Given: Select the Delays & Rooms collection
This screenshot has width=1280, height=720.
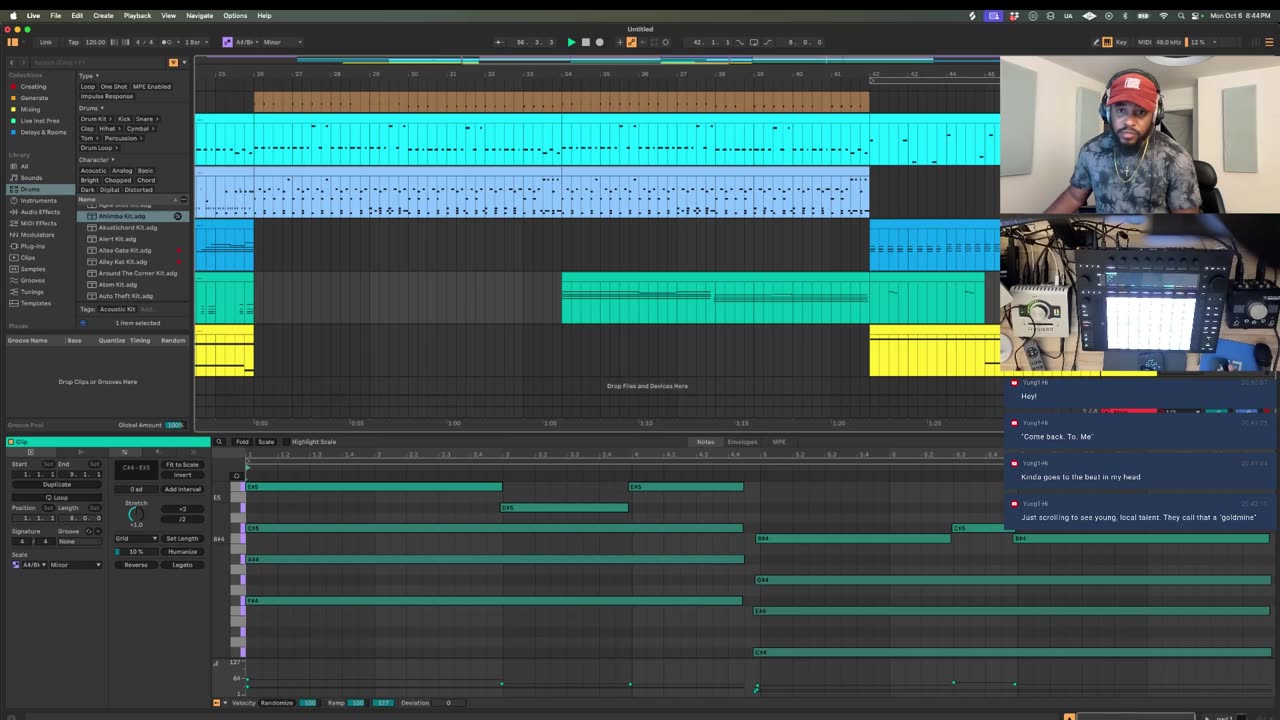Looking at the screenshot, I should pyautogui.click(x=43, y=132).
